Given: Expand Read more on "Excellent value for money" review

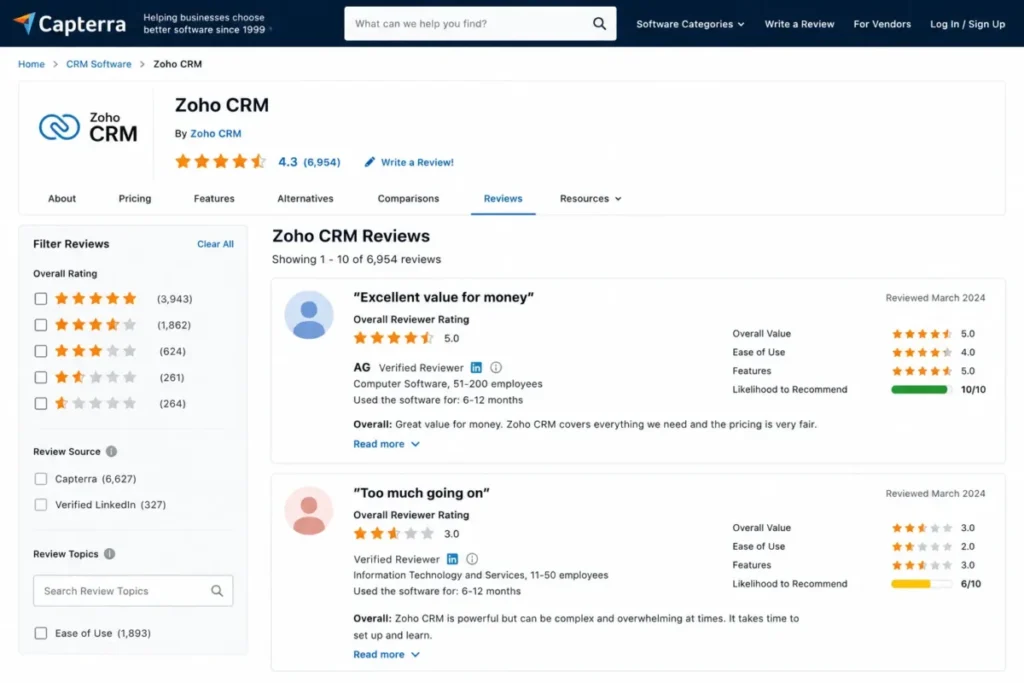Looking at the screenshot, I should (x=386, y=444).
